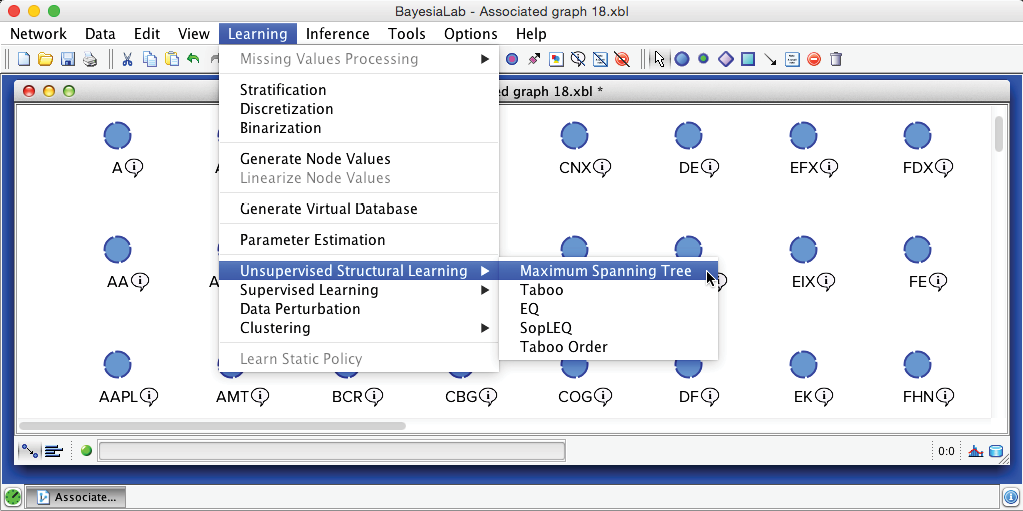Click the Associate... window taskbar button
This screenshot has height=511, width=1023.
click(x=76, y=496)
